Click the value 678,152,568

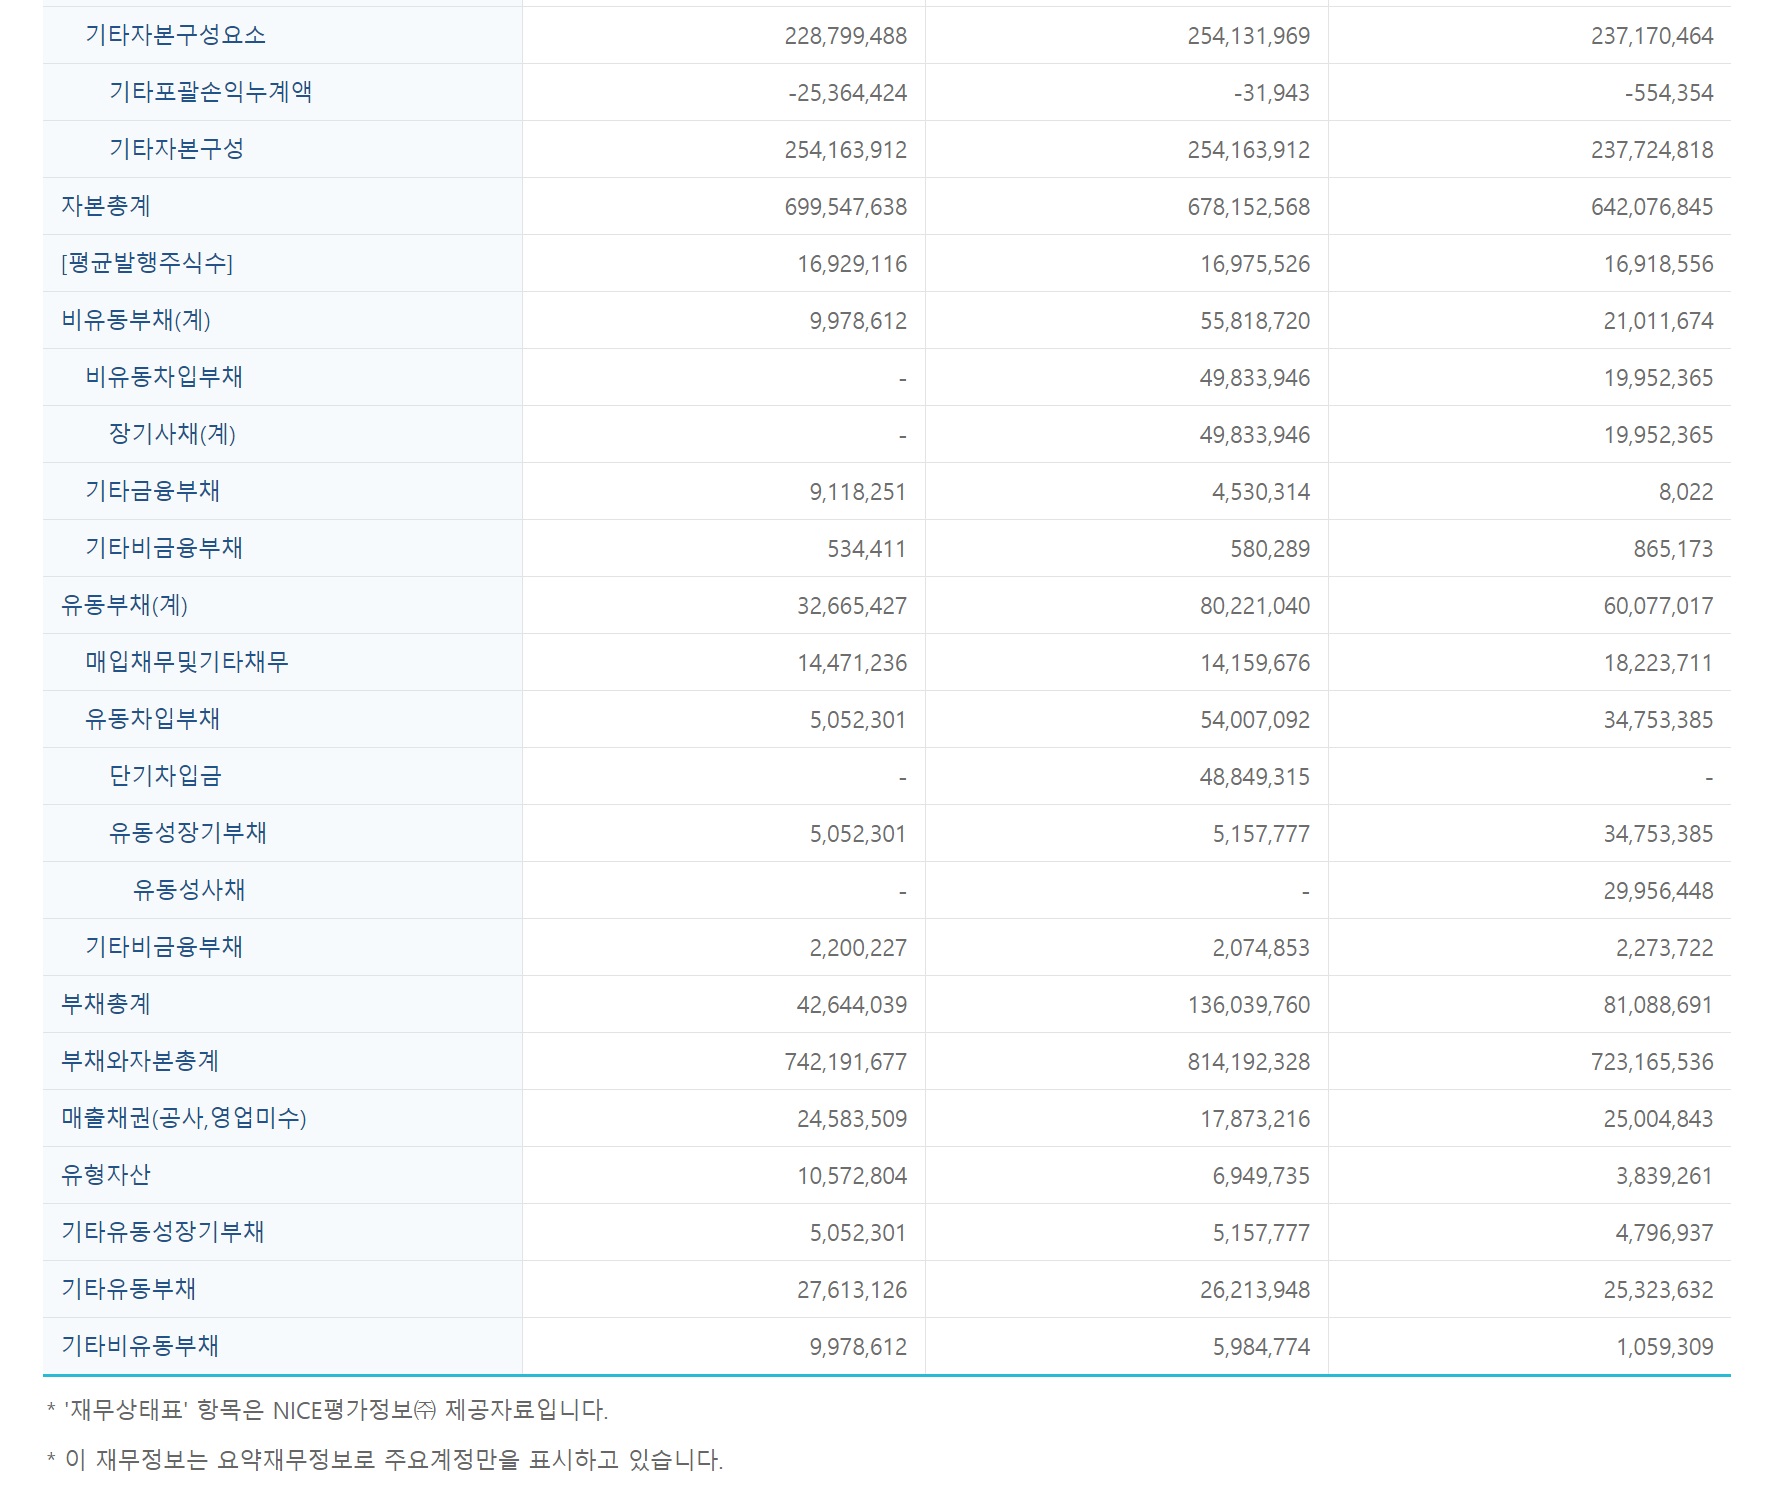click(x=1249, y=207)
